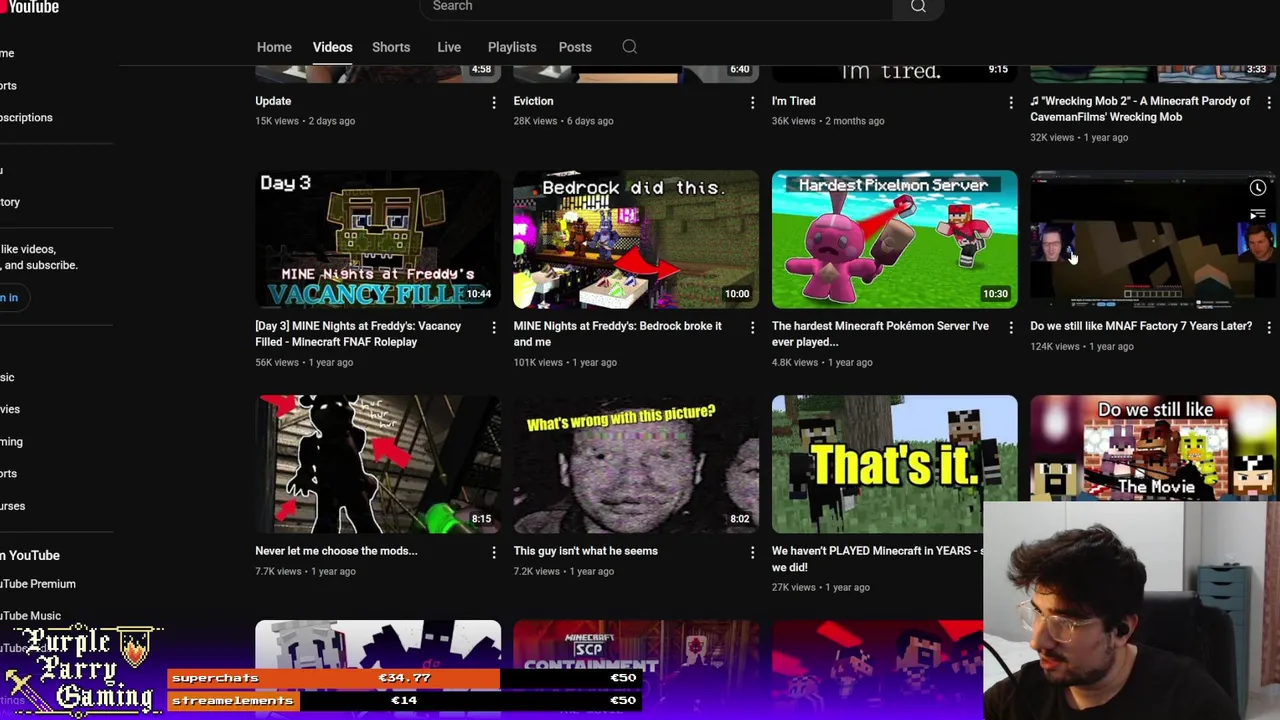Open Day 3 Vacancy Filled FNAF Roleplay title
This screenshot has height=720, width=1280.
358,334
